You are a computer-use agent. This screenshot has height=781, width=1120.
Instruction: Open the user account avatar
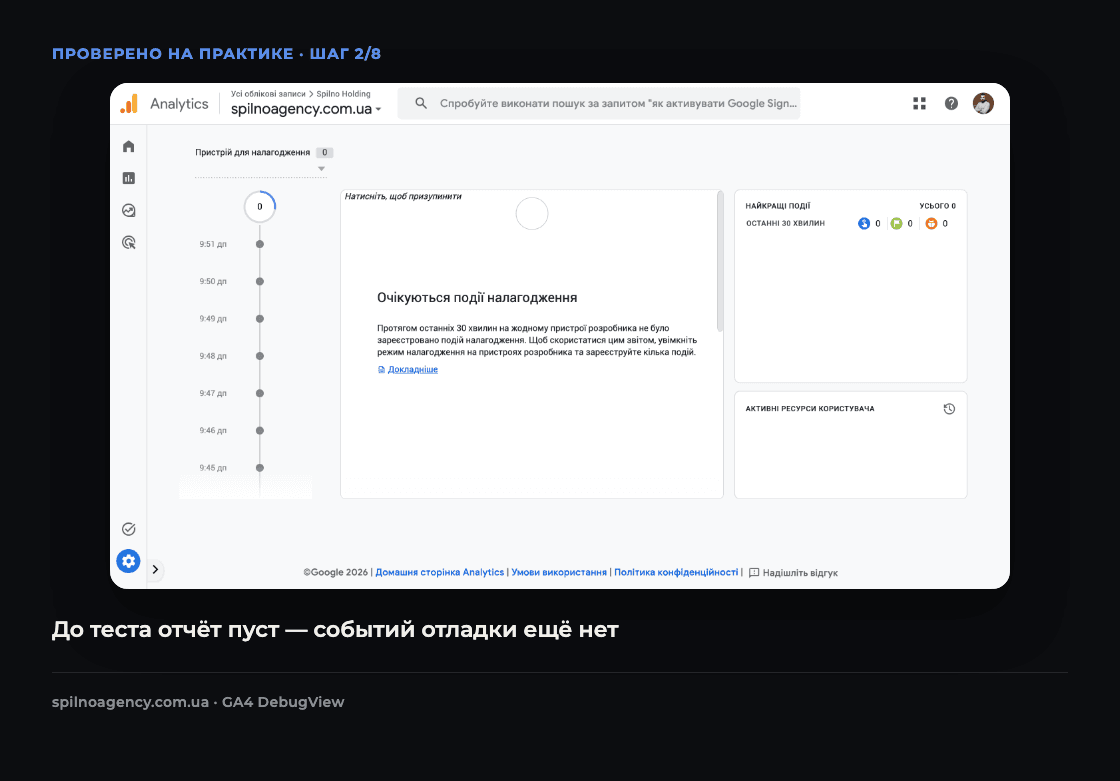coord(984,104)
